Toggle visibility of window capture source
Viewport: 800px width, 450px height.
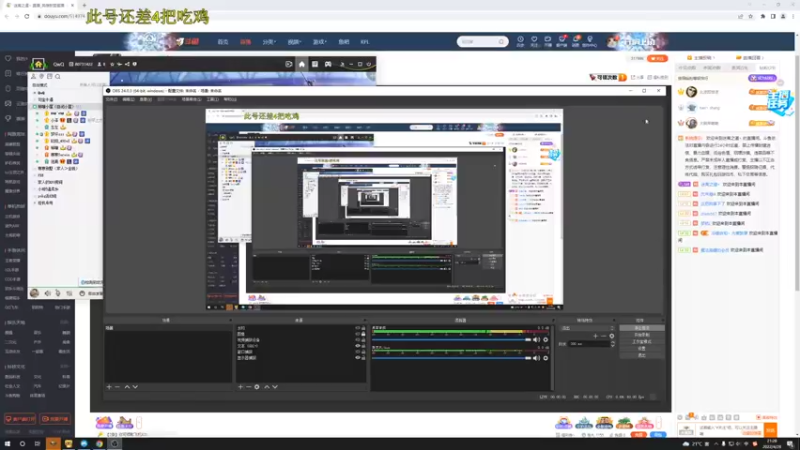click(358, 352)
